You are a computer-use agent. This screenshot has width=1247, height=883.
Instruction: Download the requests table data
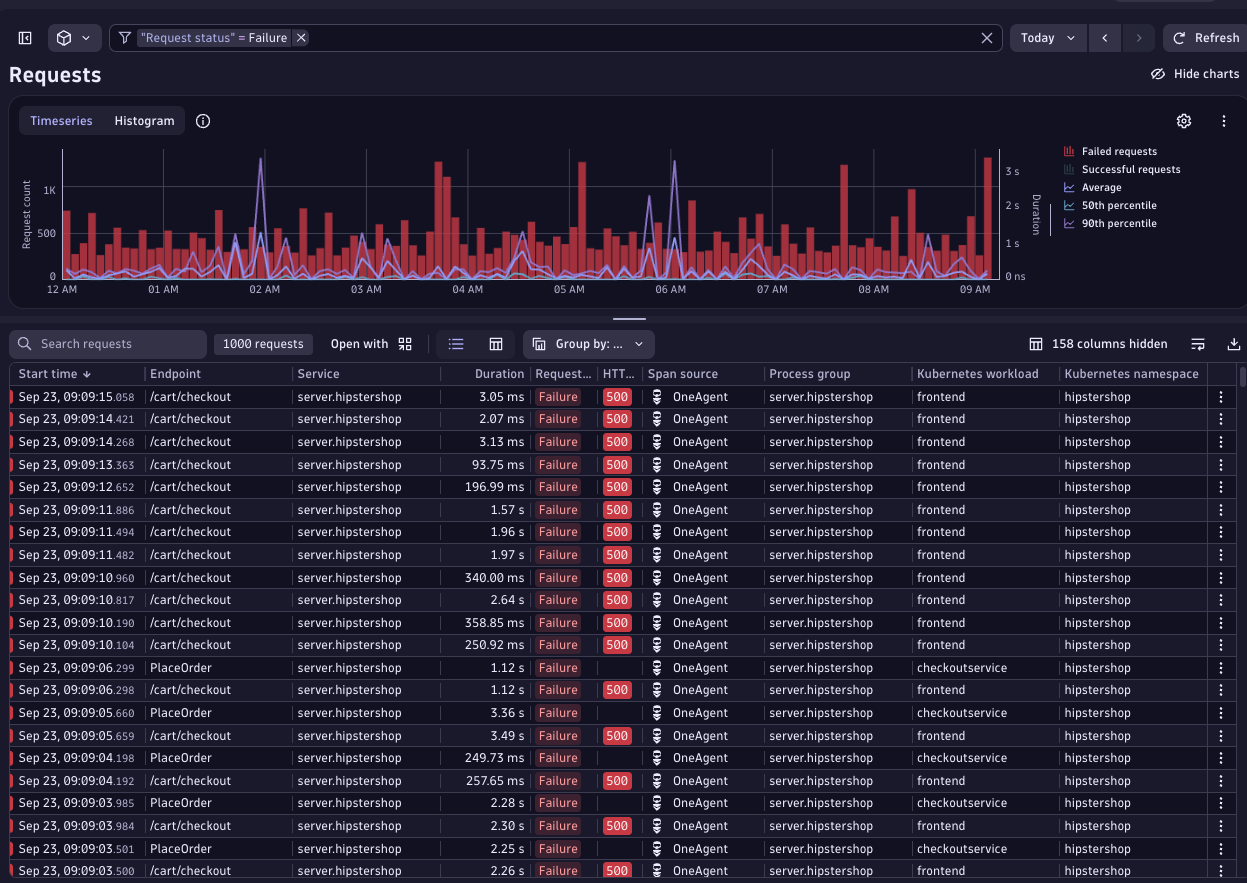pyautogui.click(x=1233, y=344)
